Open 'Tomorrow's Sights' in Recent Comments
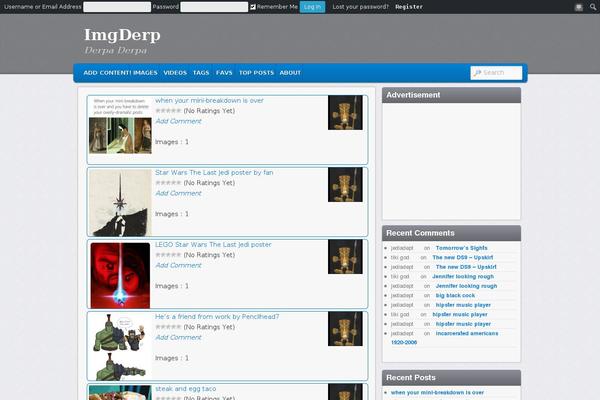This screenshot has width=600, height=400. 461,248
